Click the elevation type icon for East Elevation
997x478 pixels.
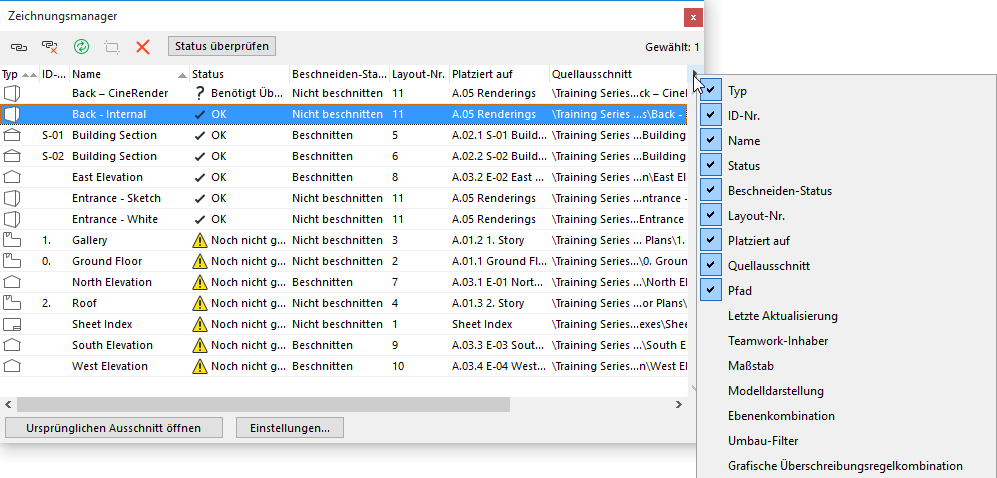pos(11,177)
